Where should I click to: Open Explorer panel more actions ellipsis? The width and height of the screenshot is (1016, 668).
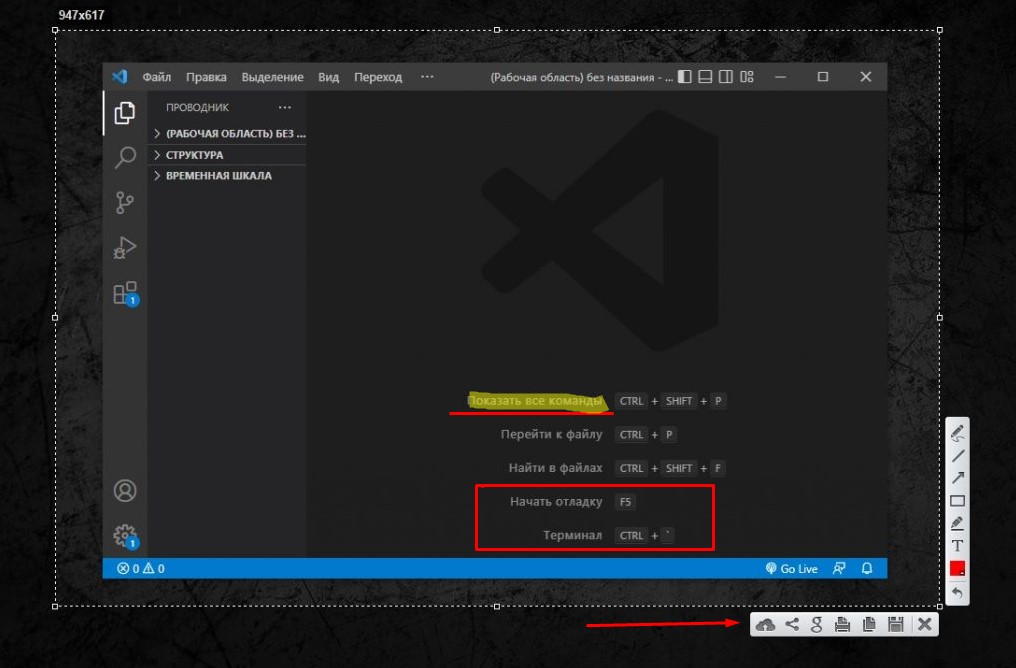[284, 107]
